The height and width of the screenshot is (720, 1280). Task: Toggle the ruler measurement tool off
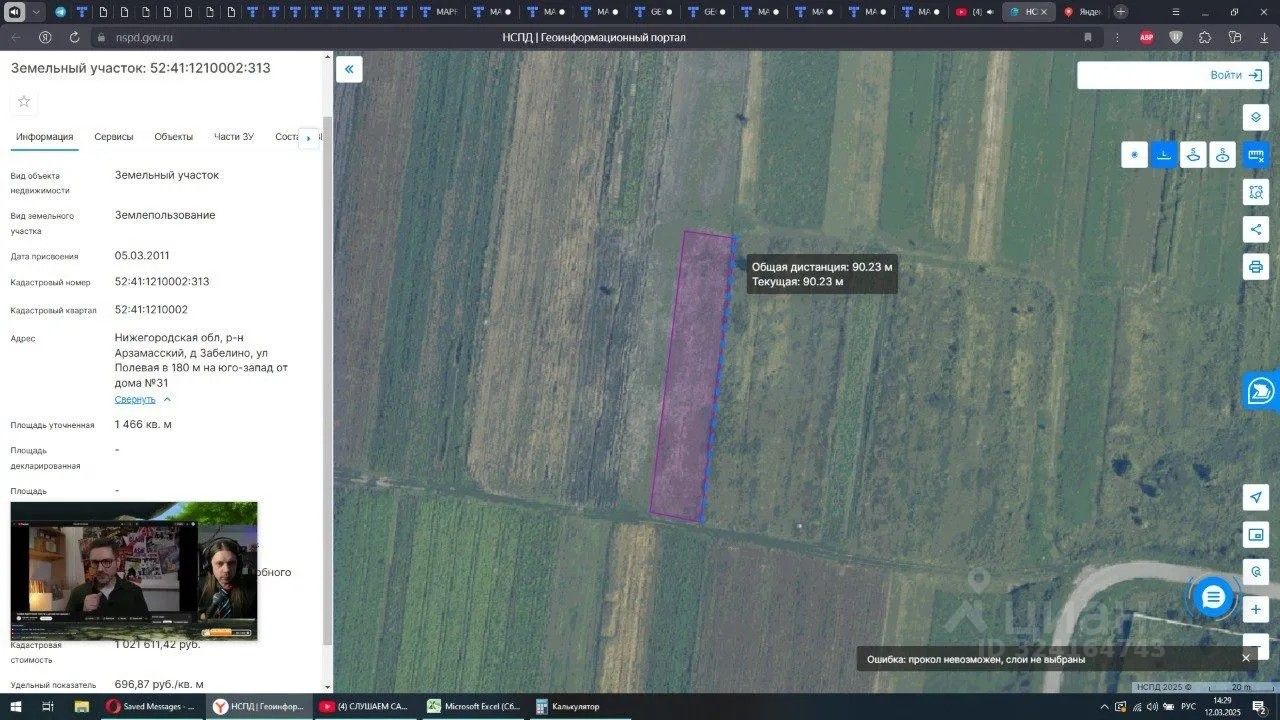[x=1256, y=155]
